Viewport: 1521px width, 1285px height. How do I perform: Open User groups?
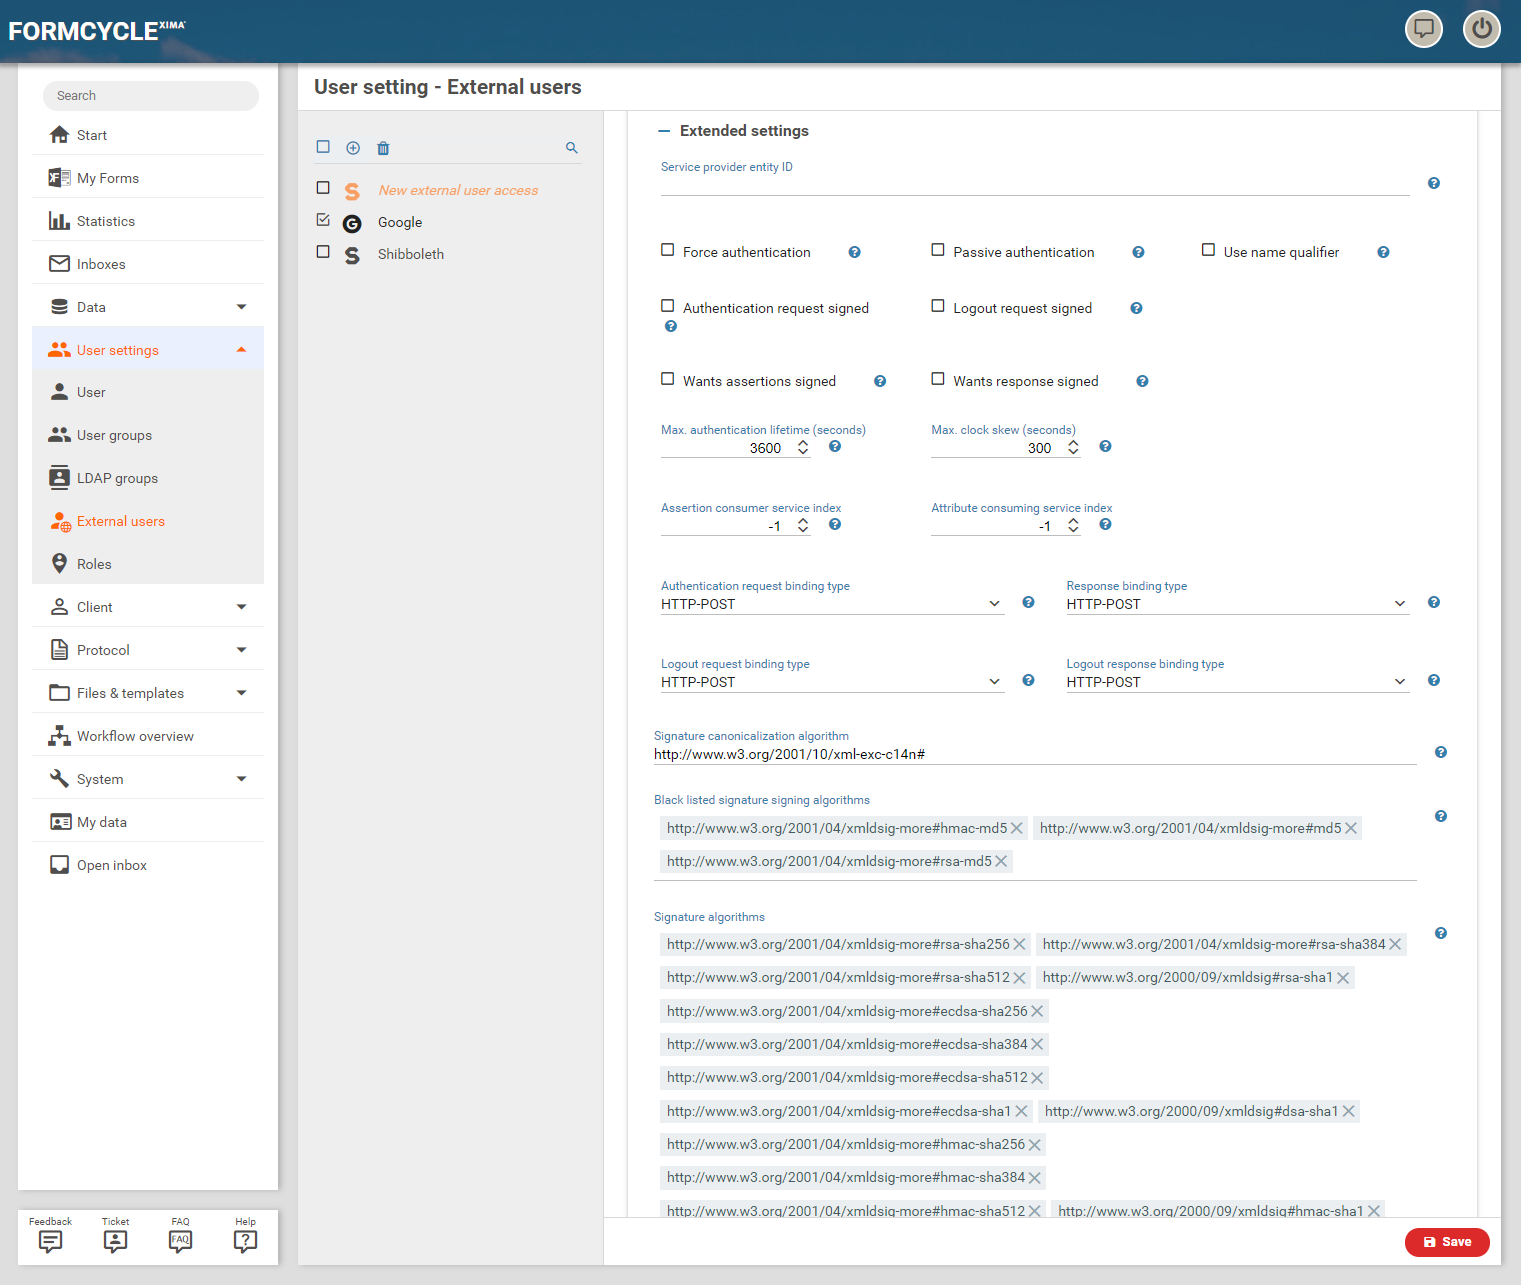148,435
